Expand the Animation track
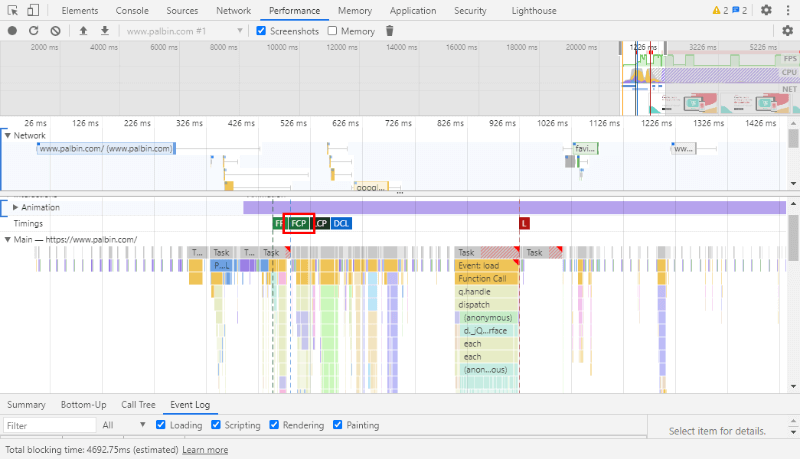Viewport: 800px width, 459px height. tap(15, 207)
